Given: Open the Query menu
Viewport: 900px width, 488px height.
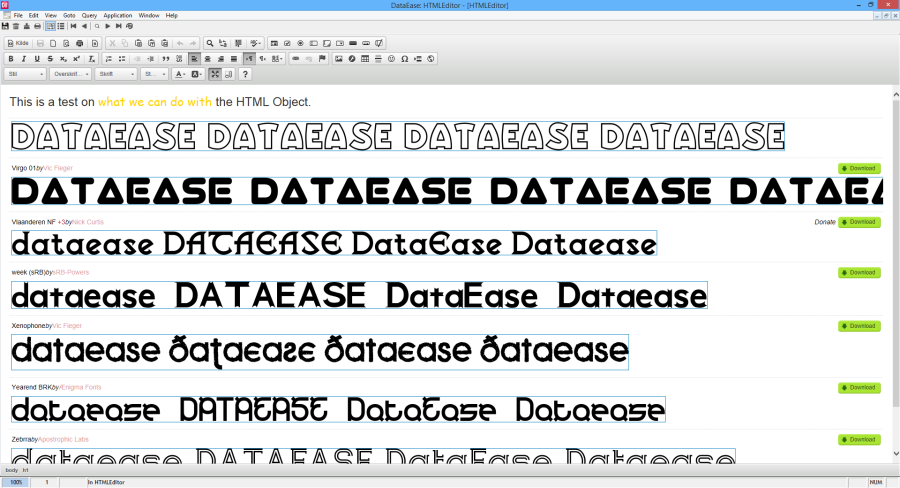Looking at the screenshot, I should [x=89, y=16].
